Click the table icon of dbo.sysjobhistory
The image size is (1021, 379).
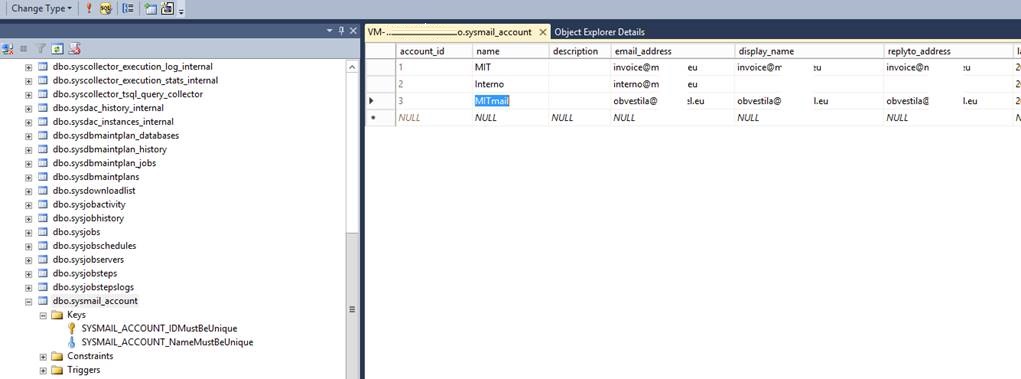pyautogui.click(x=43, y=218)
